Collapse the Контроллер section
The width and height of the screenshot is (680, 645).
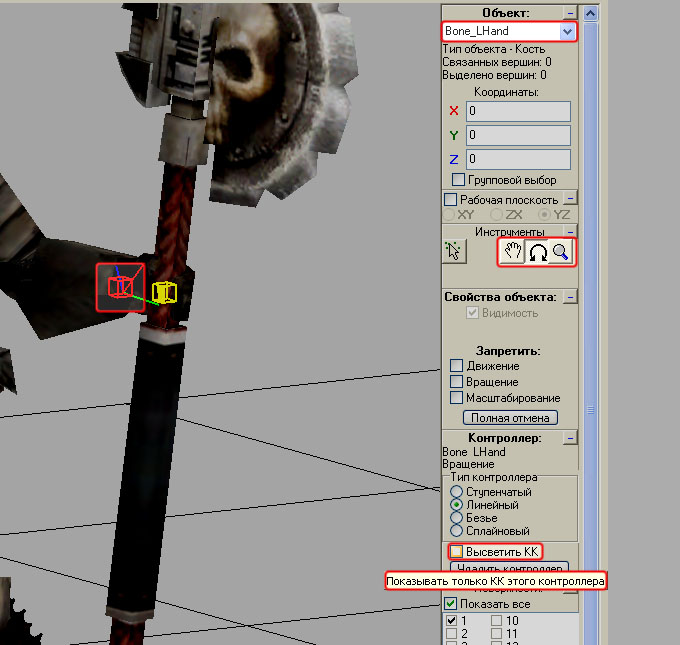570,438
